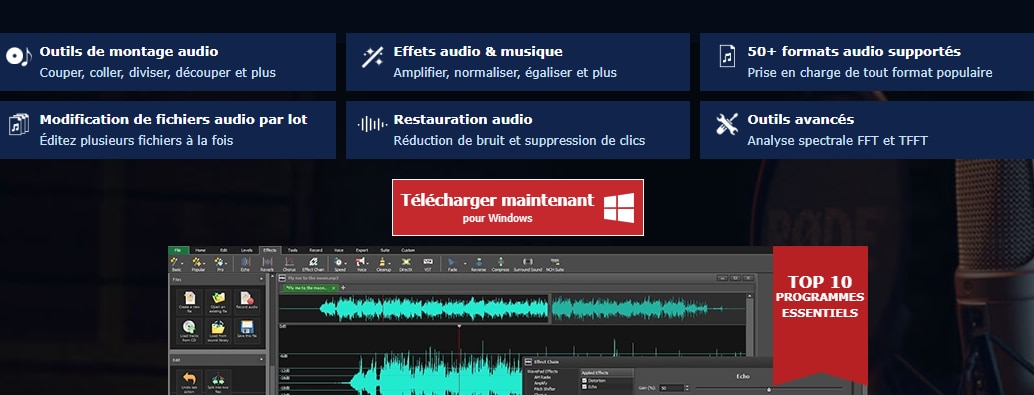
Task: Click Load from sound library icon
Action: pos(218,326)
